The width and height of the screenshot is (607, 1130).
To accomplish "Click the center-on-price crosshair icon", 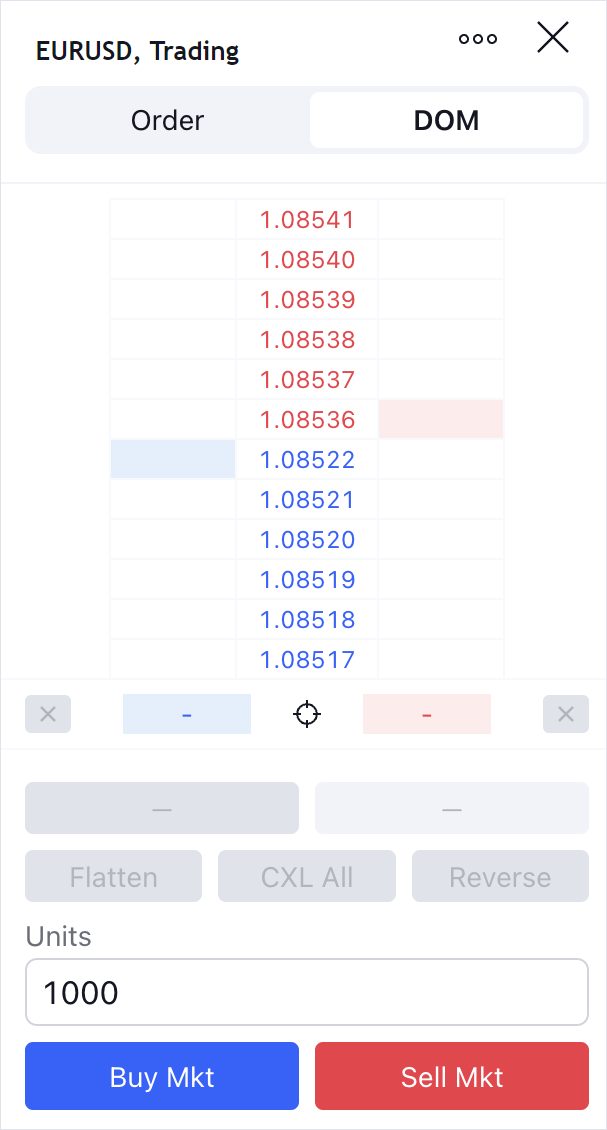I will tap(307, 714).
